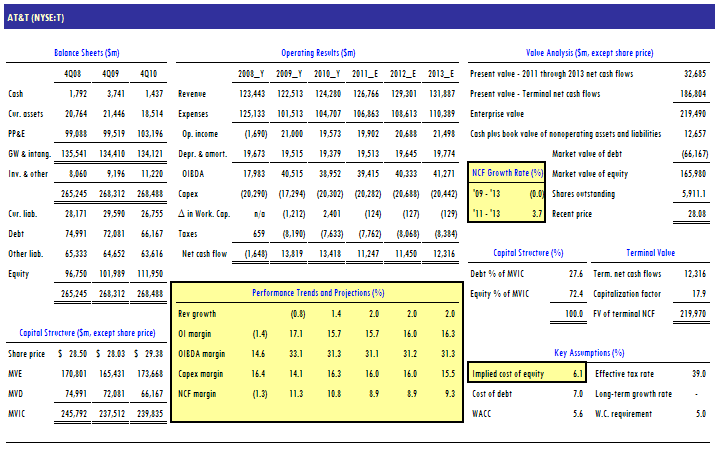Click the NCF Growth Rate (%) label

tap(506, 173)
